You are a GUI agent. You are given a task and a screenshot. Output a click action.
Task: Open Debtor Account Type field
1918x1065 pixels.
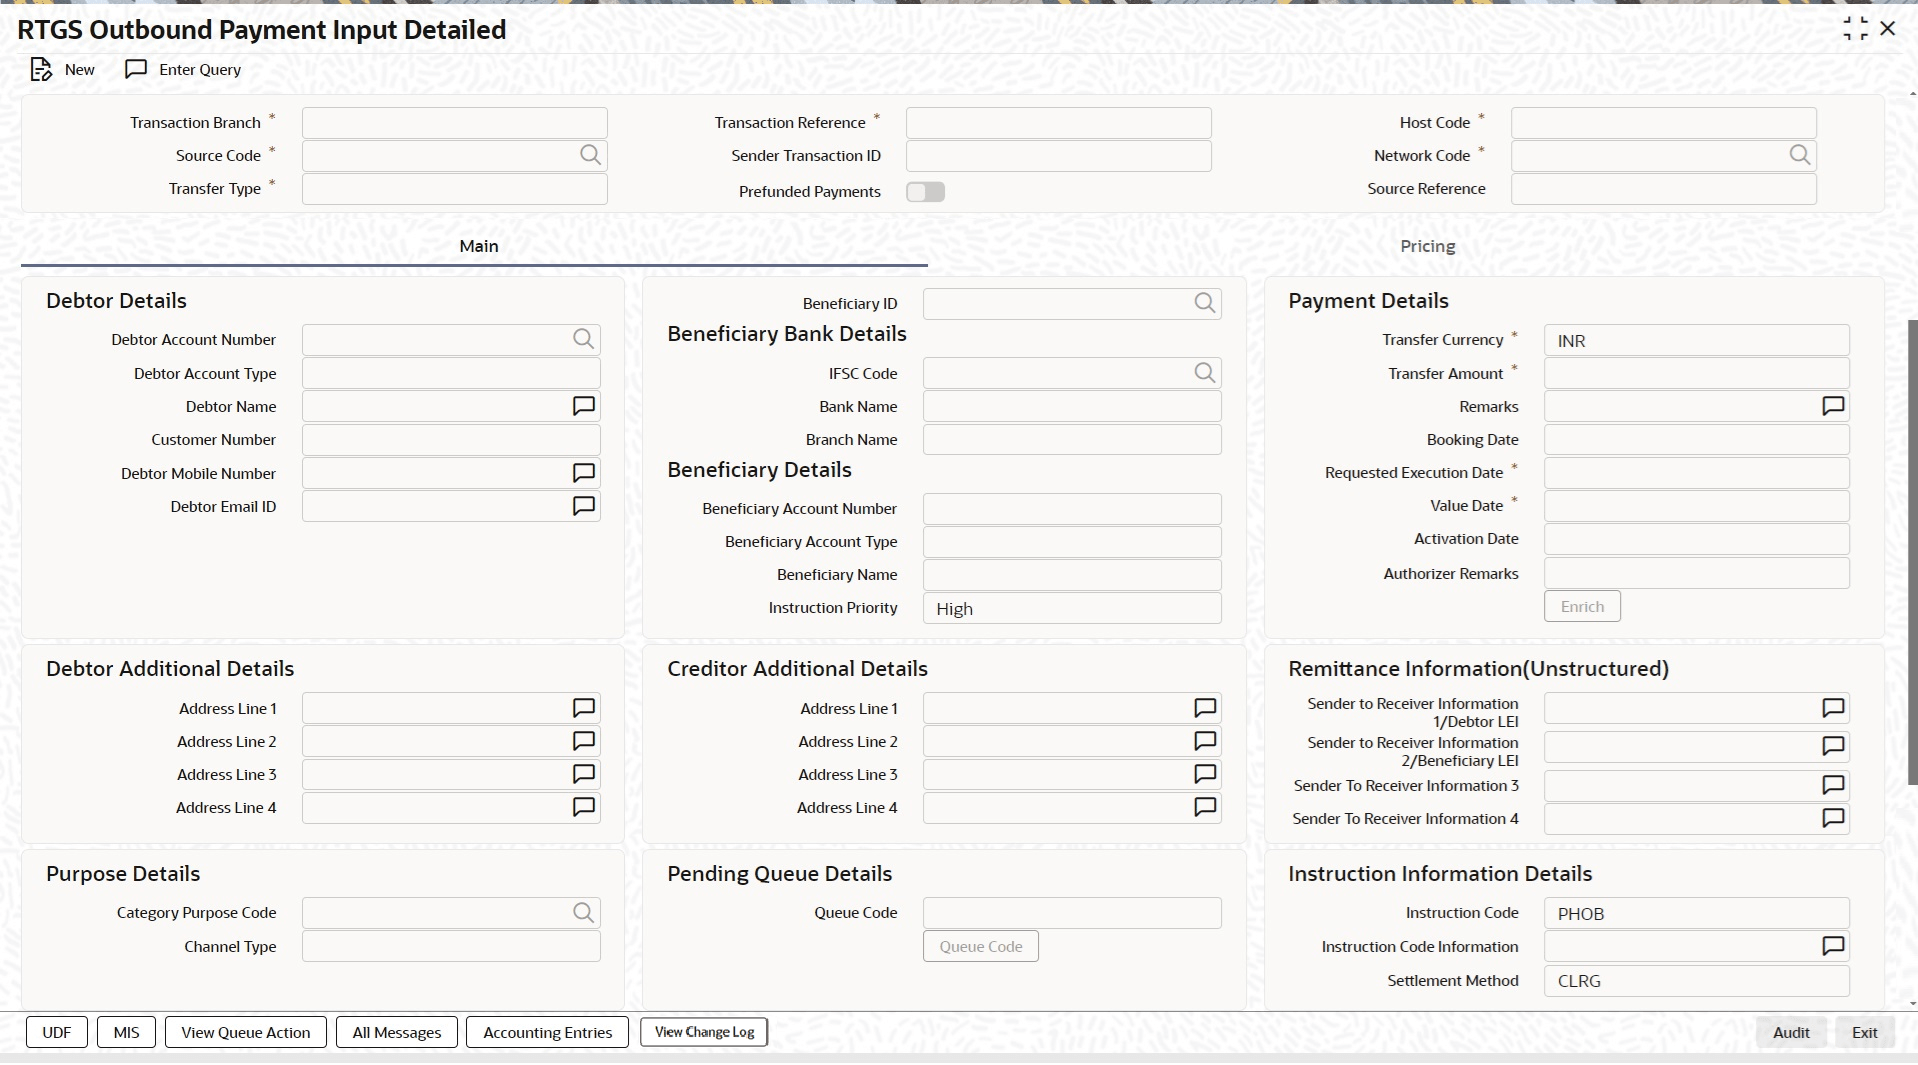tap(451, 373)
